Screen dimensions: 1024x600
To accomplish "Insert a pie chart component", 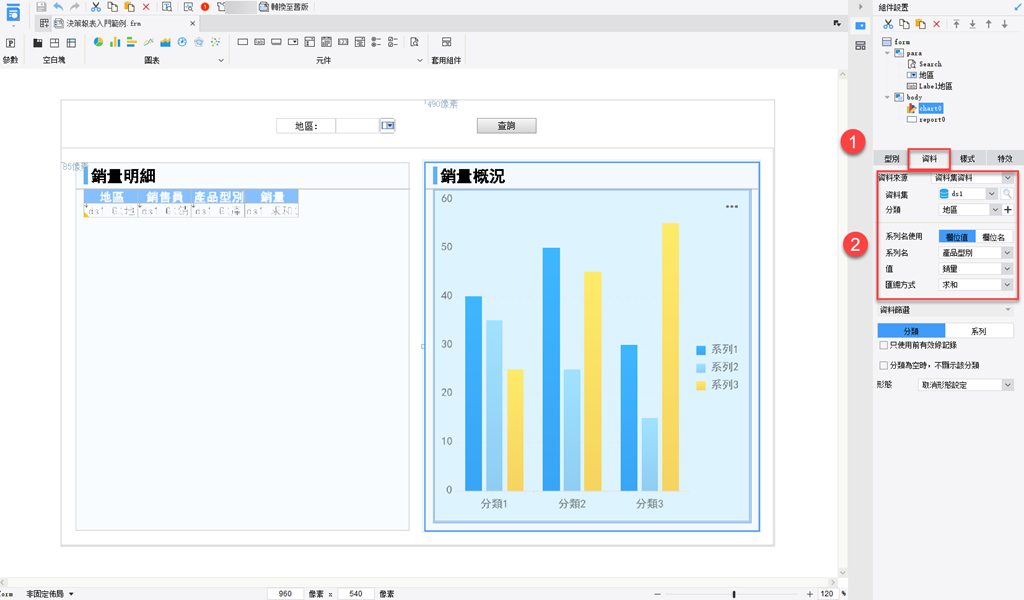I will coord(98,42).
